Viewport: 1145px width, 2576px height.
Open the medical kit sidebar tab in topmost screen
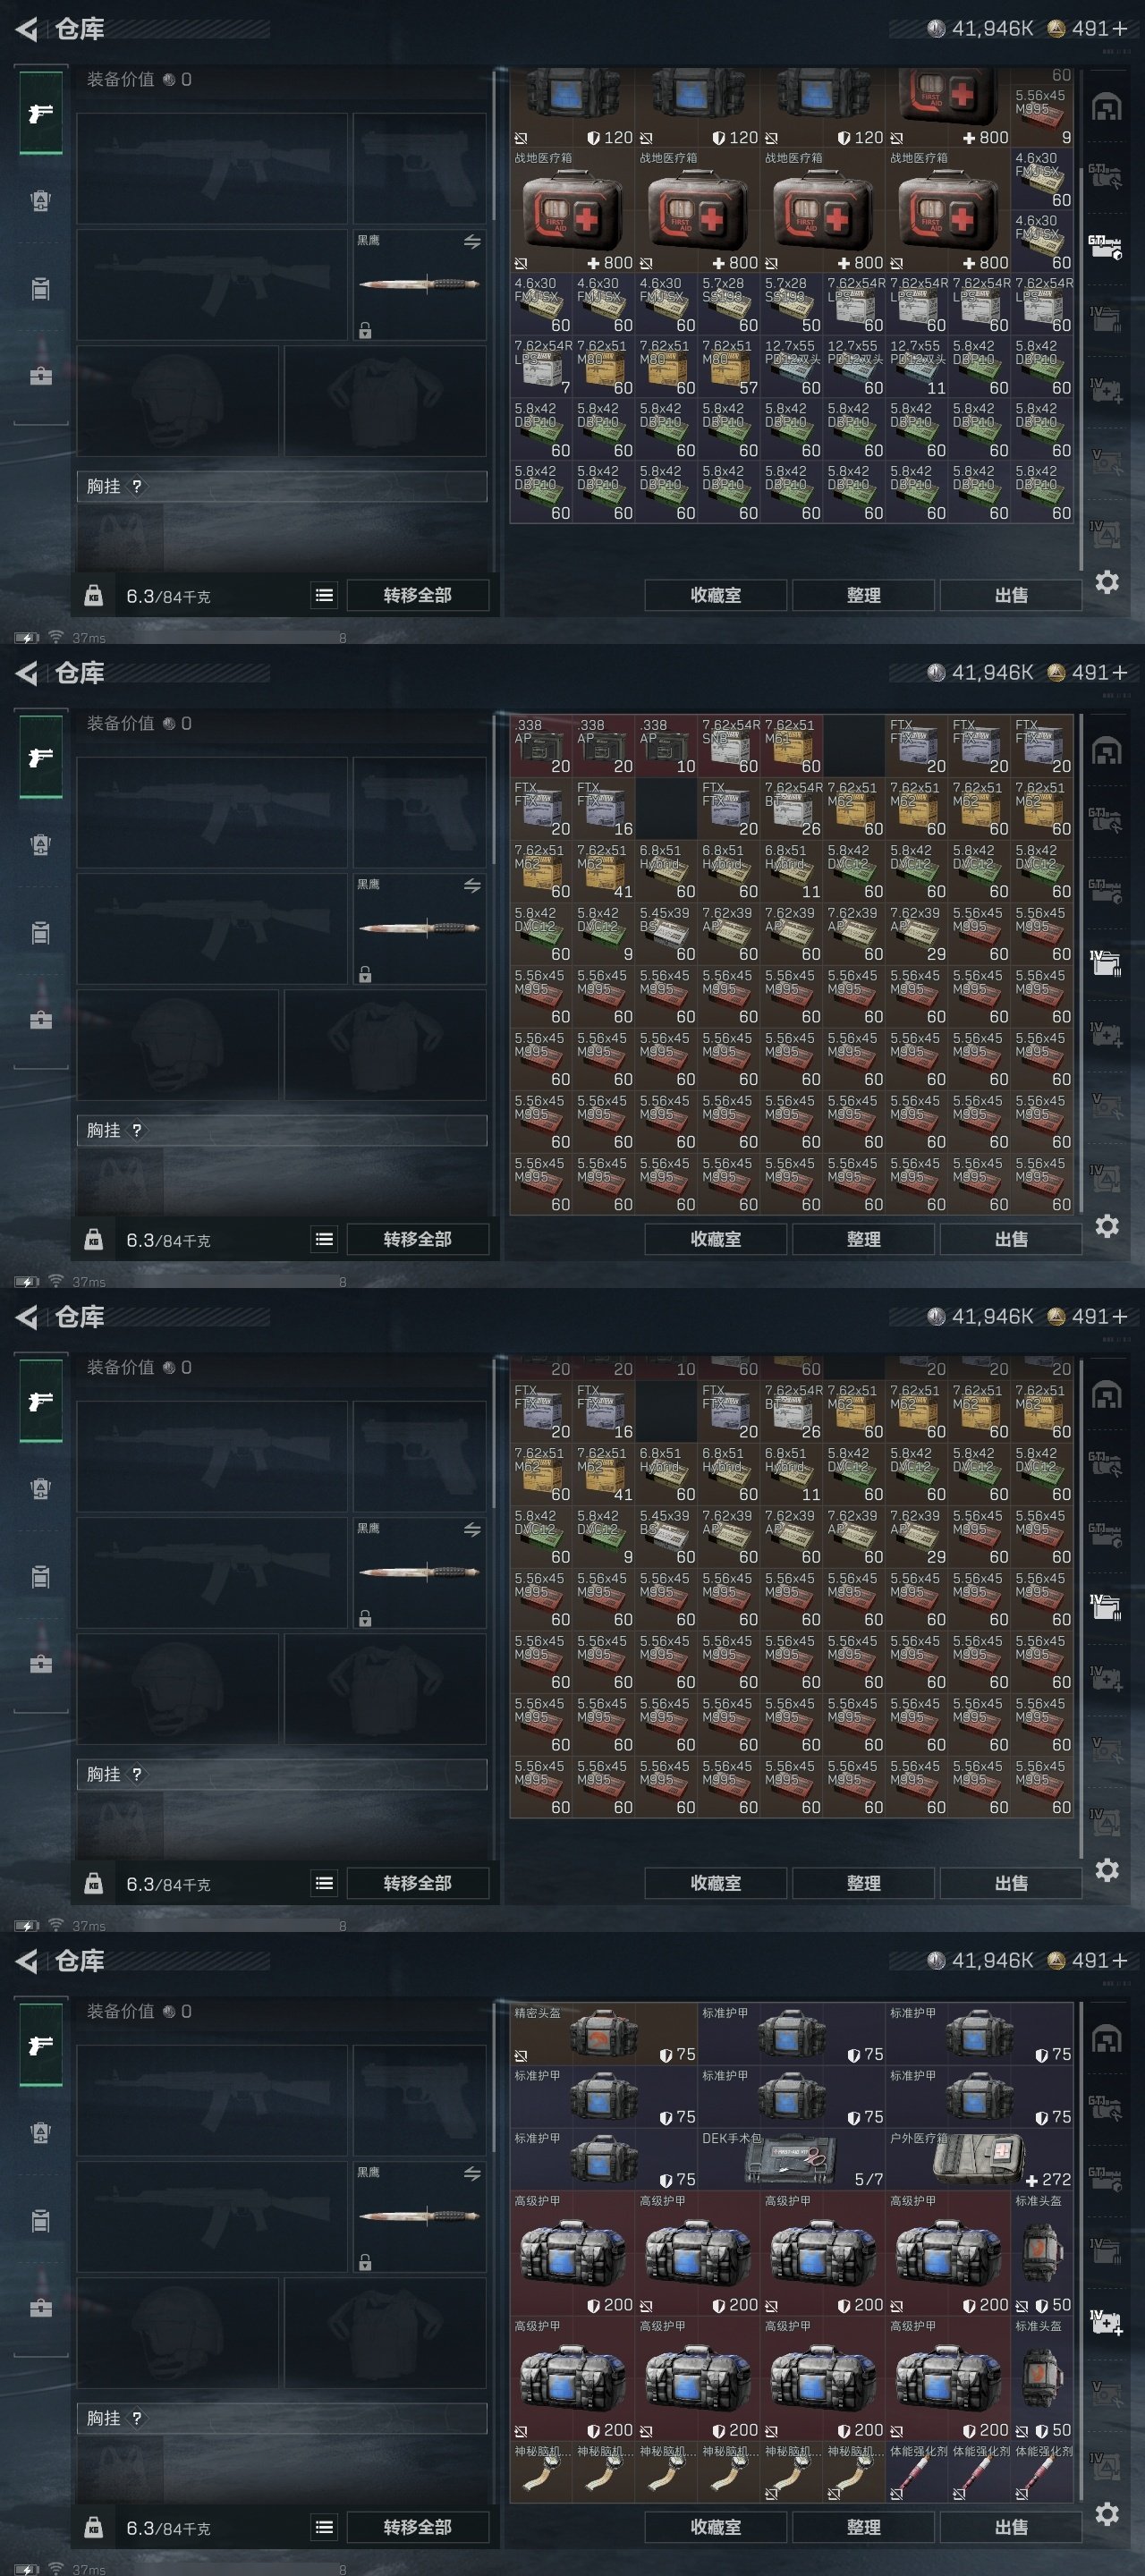pyautogui.click(x=40, y=375)
